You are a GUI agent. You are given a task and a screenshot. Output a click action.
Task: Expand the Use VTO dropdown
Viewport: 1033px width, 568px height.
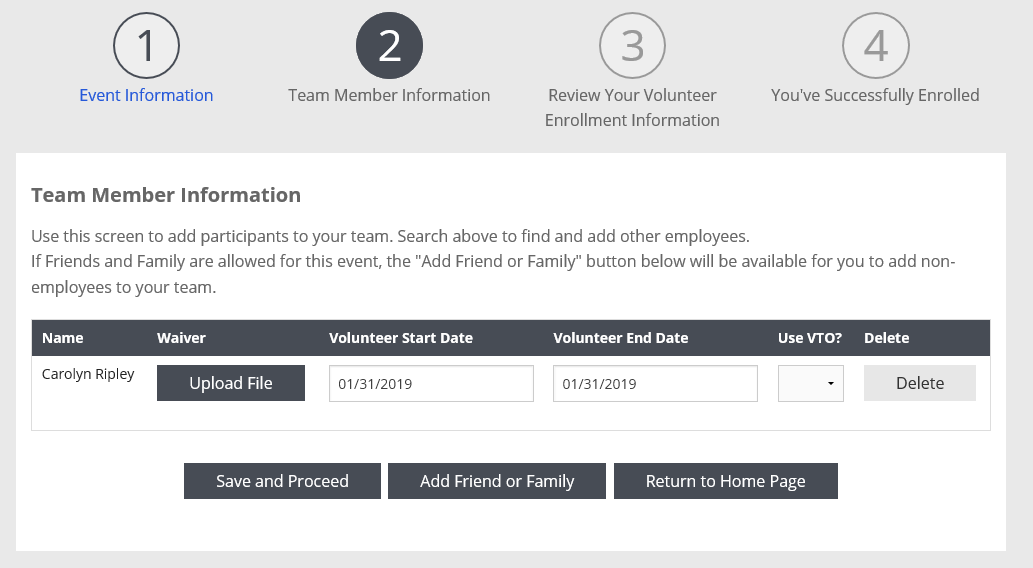(x=811, y=383)
